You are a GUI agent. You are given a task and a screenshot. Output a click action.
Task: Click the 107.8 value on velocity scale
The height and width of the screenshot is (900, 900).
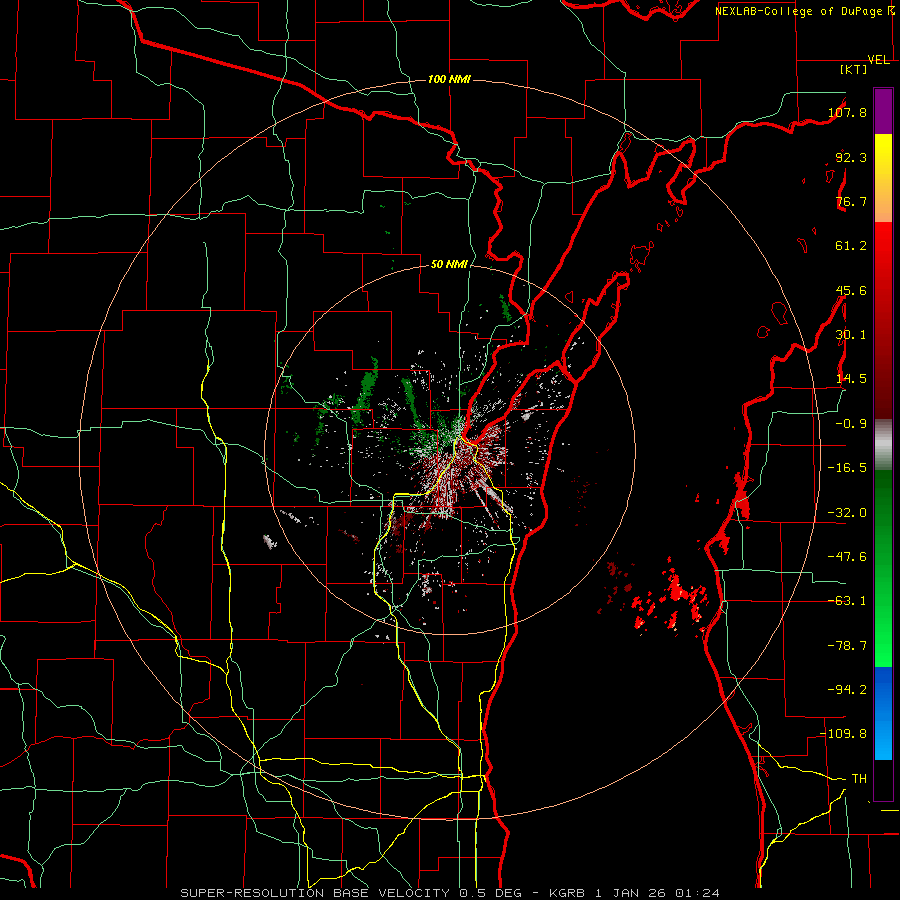tap(847, 112)
